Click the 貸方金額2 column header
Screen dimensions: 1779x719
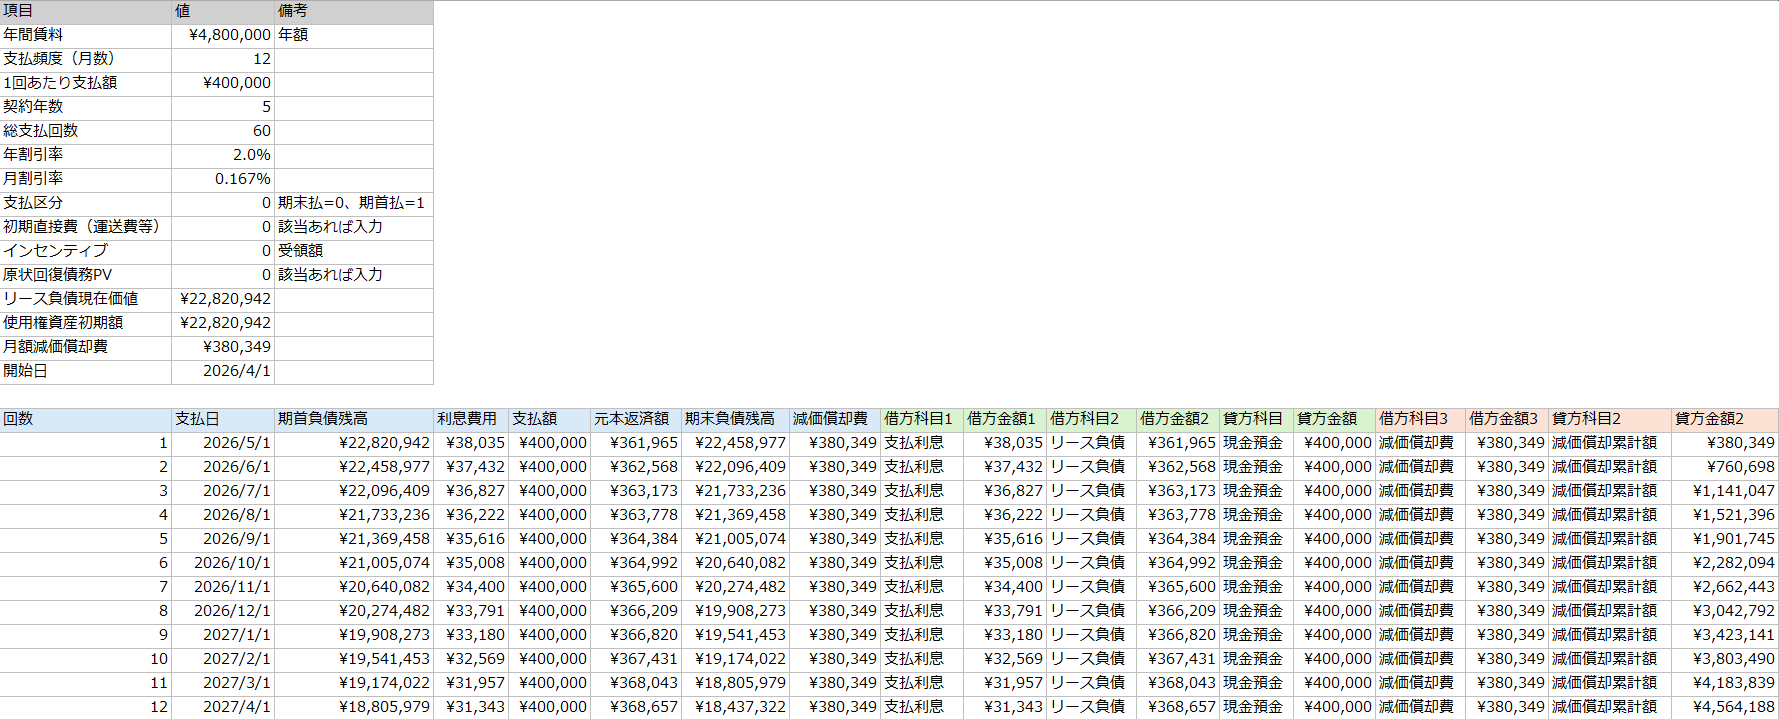[1724, 419]
